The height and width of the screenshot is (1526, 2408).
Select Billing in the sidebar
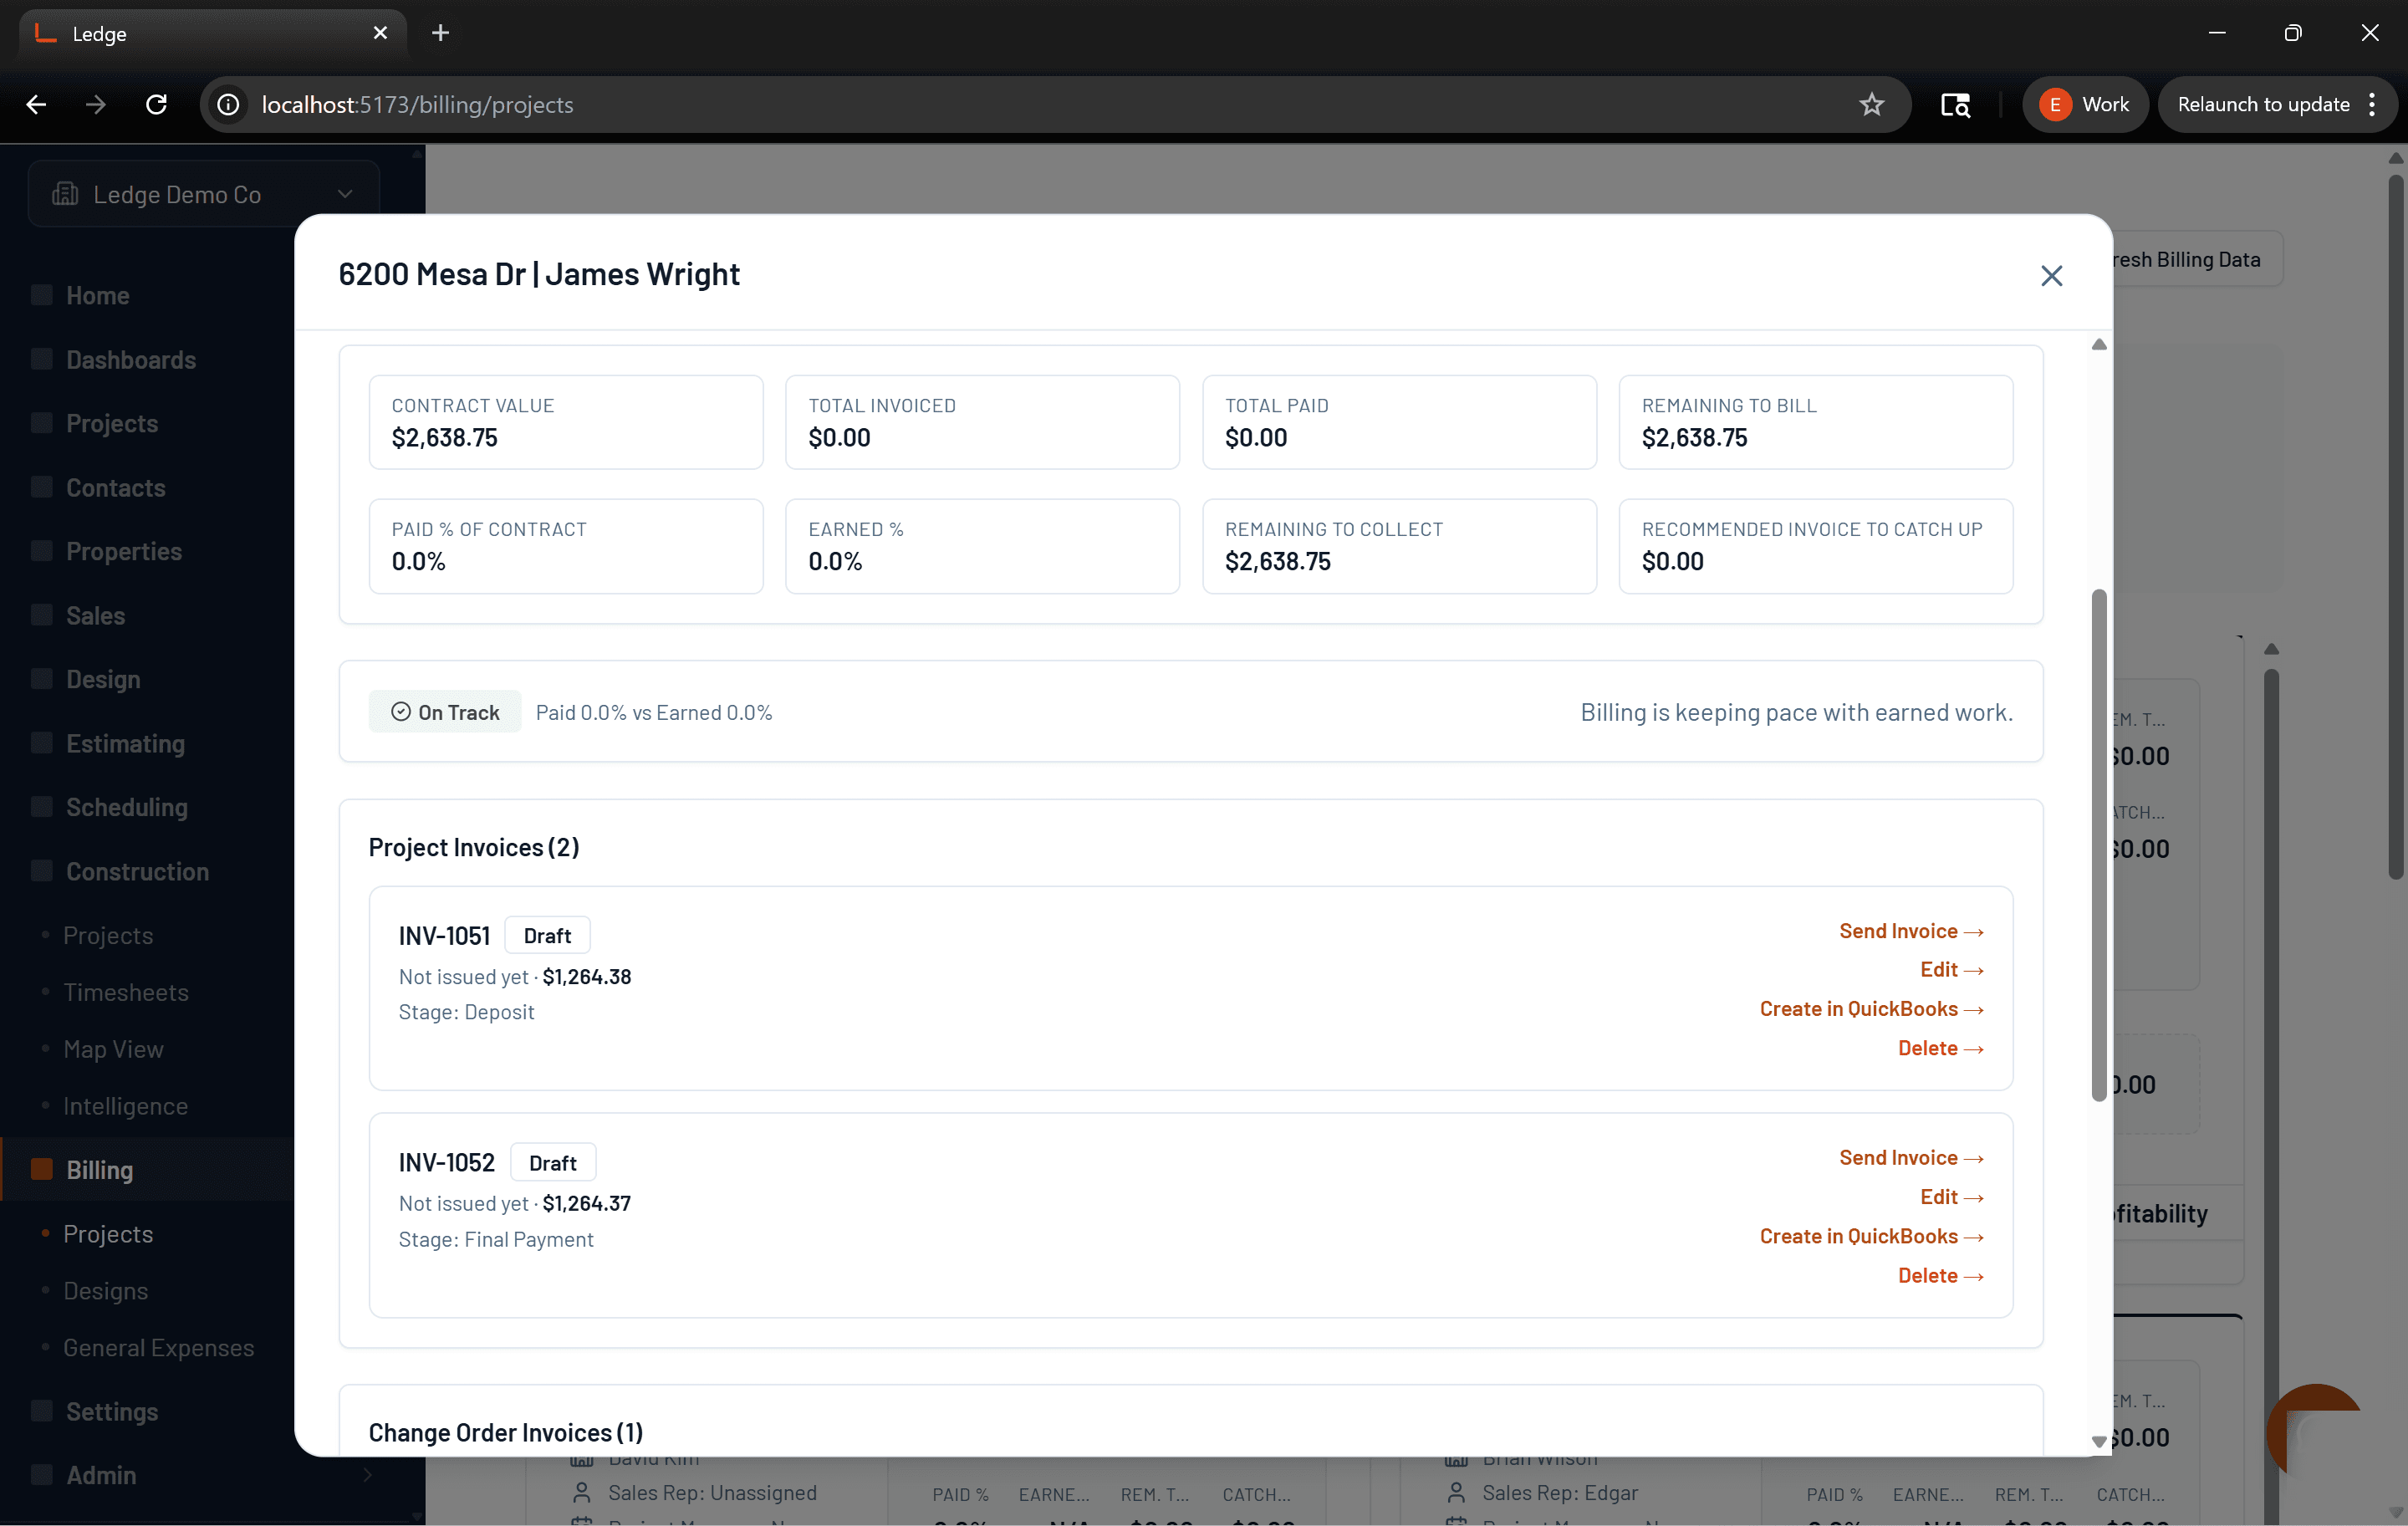point(99,1169)
